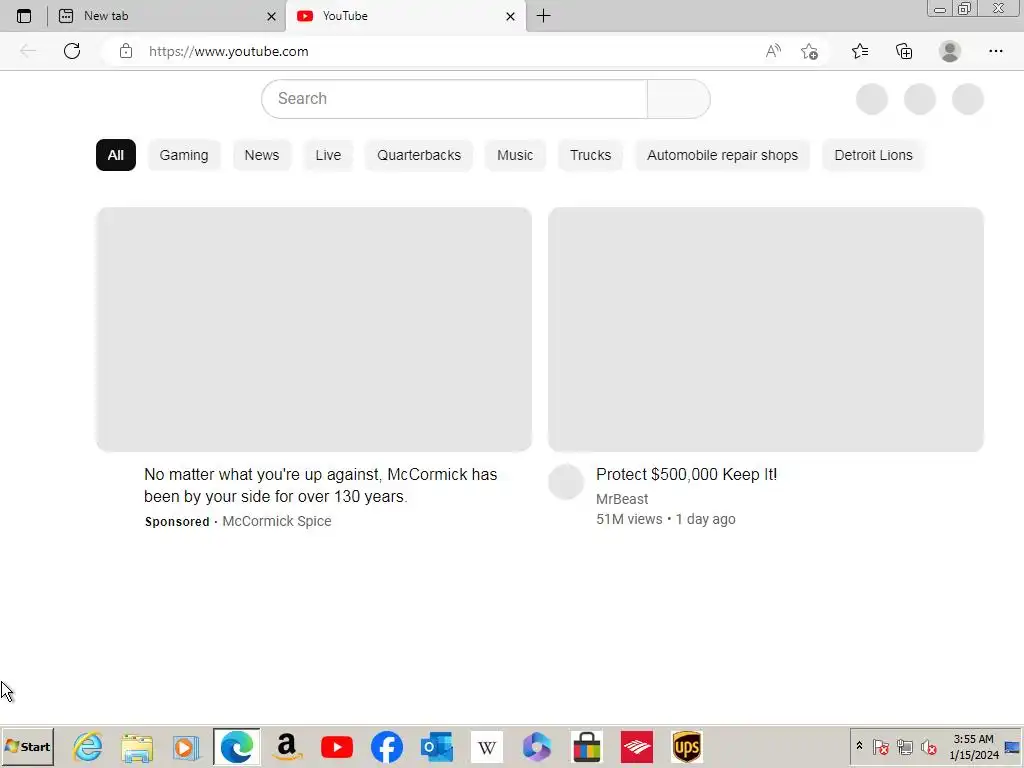Close the YouTube tab

click(x=510, y=16)
